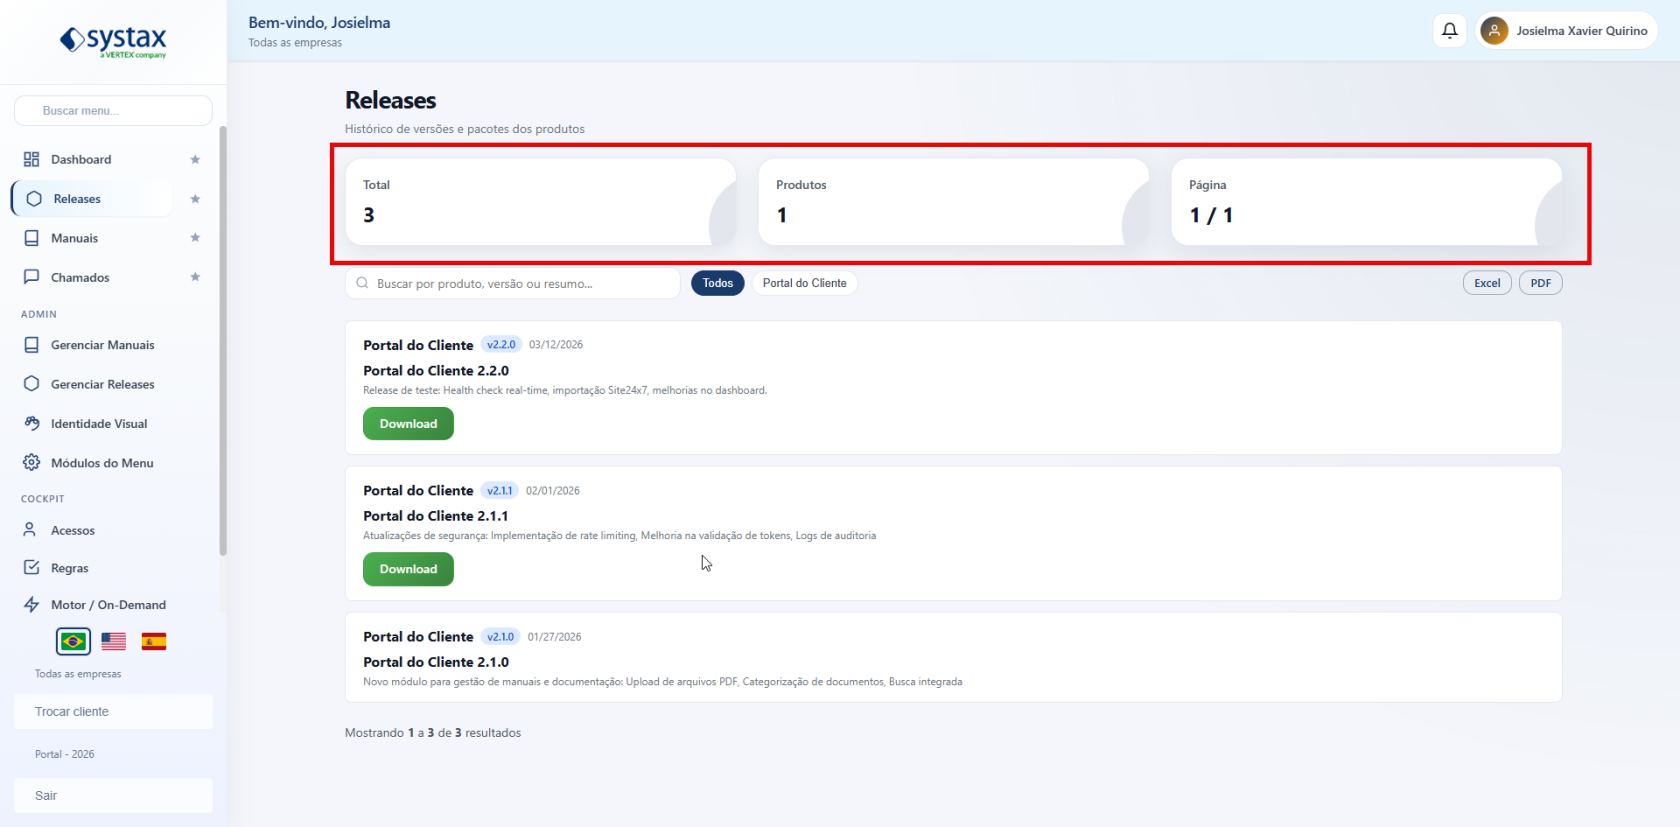Click the Identidade Visual palette icon
1680x827 pixels.
(32, 423)
